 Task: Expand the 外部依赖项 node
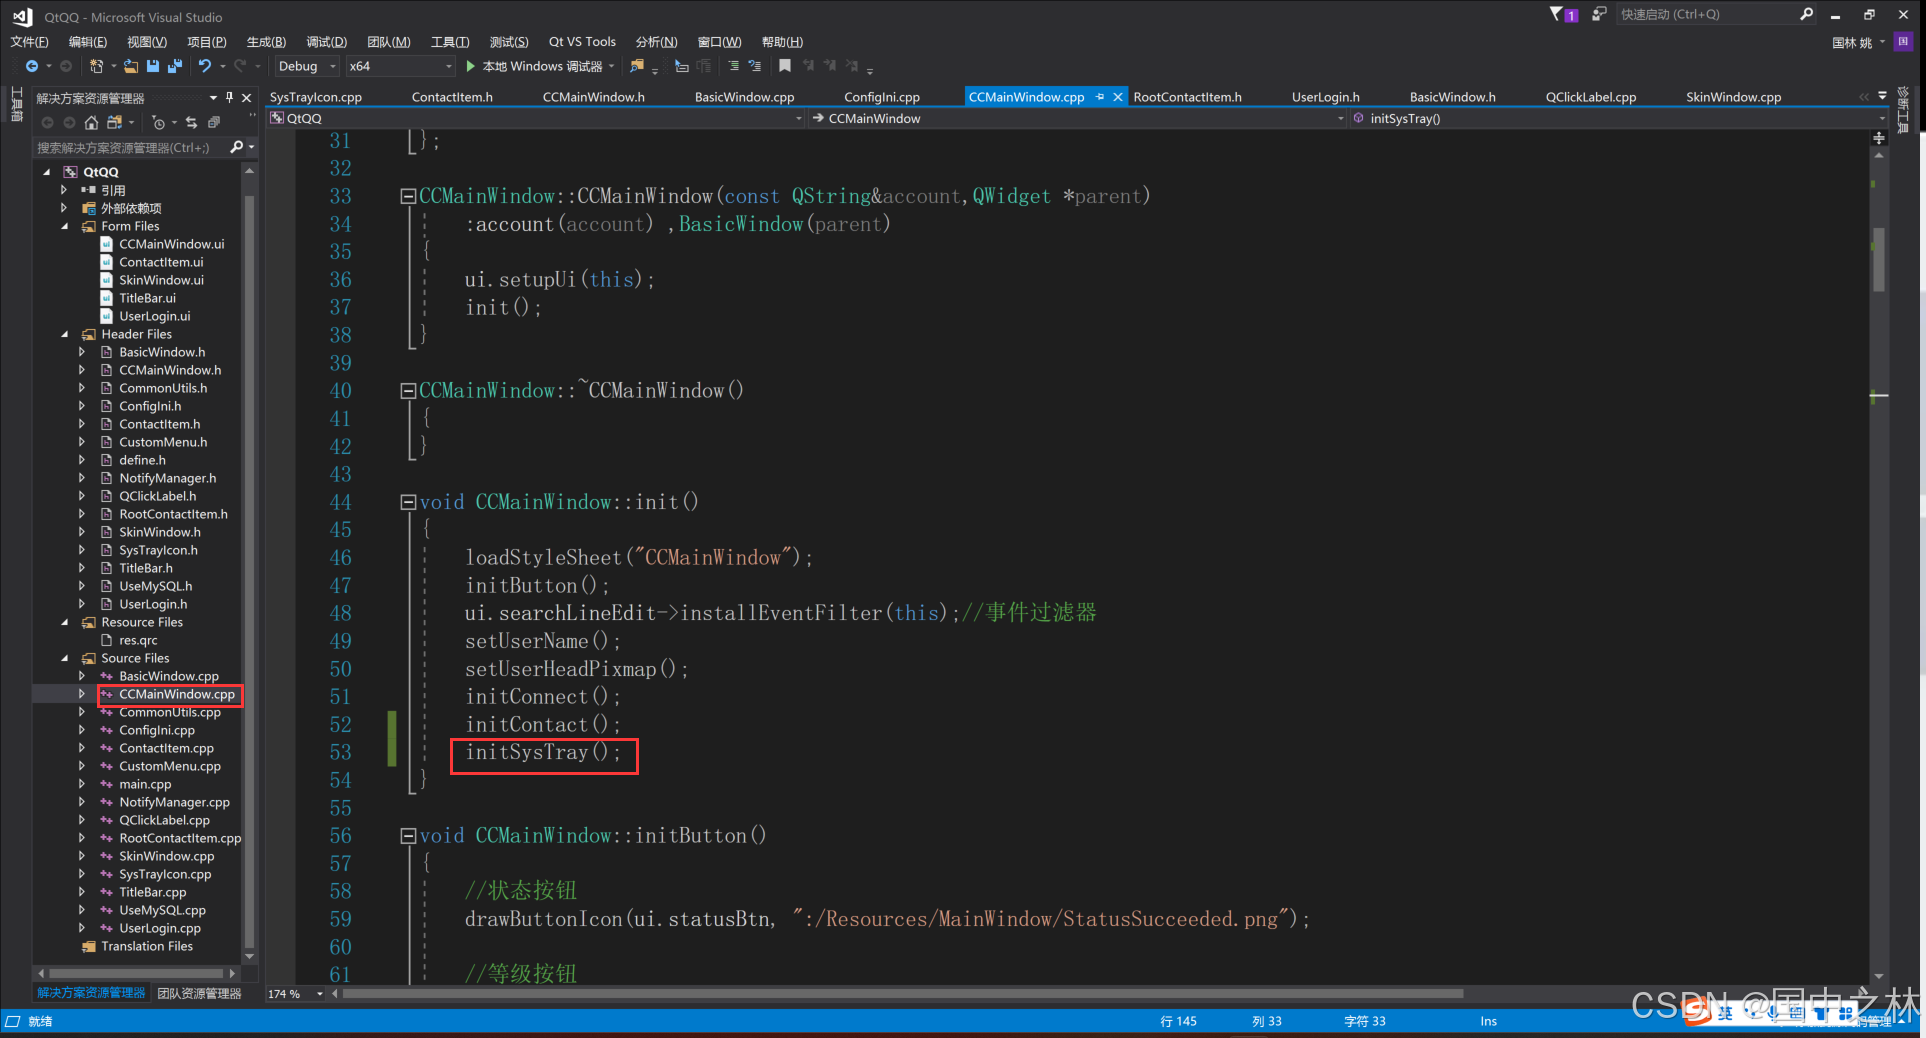coord(65,208)
